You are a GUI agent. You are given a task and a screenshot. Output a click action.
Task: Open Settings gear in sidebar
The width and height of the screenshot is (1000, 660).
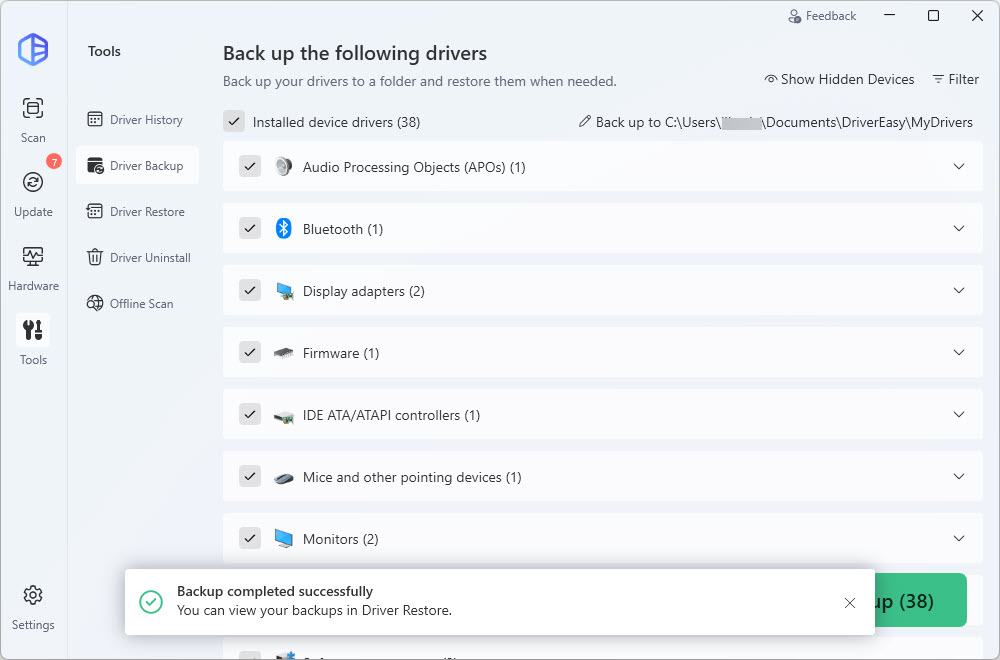(33, 596)
